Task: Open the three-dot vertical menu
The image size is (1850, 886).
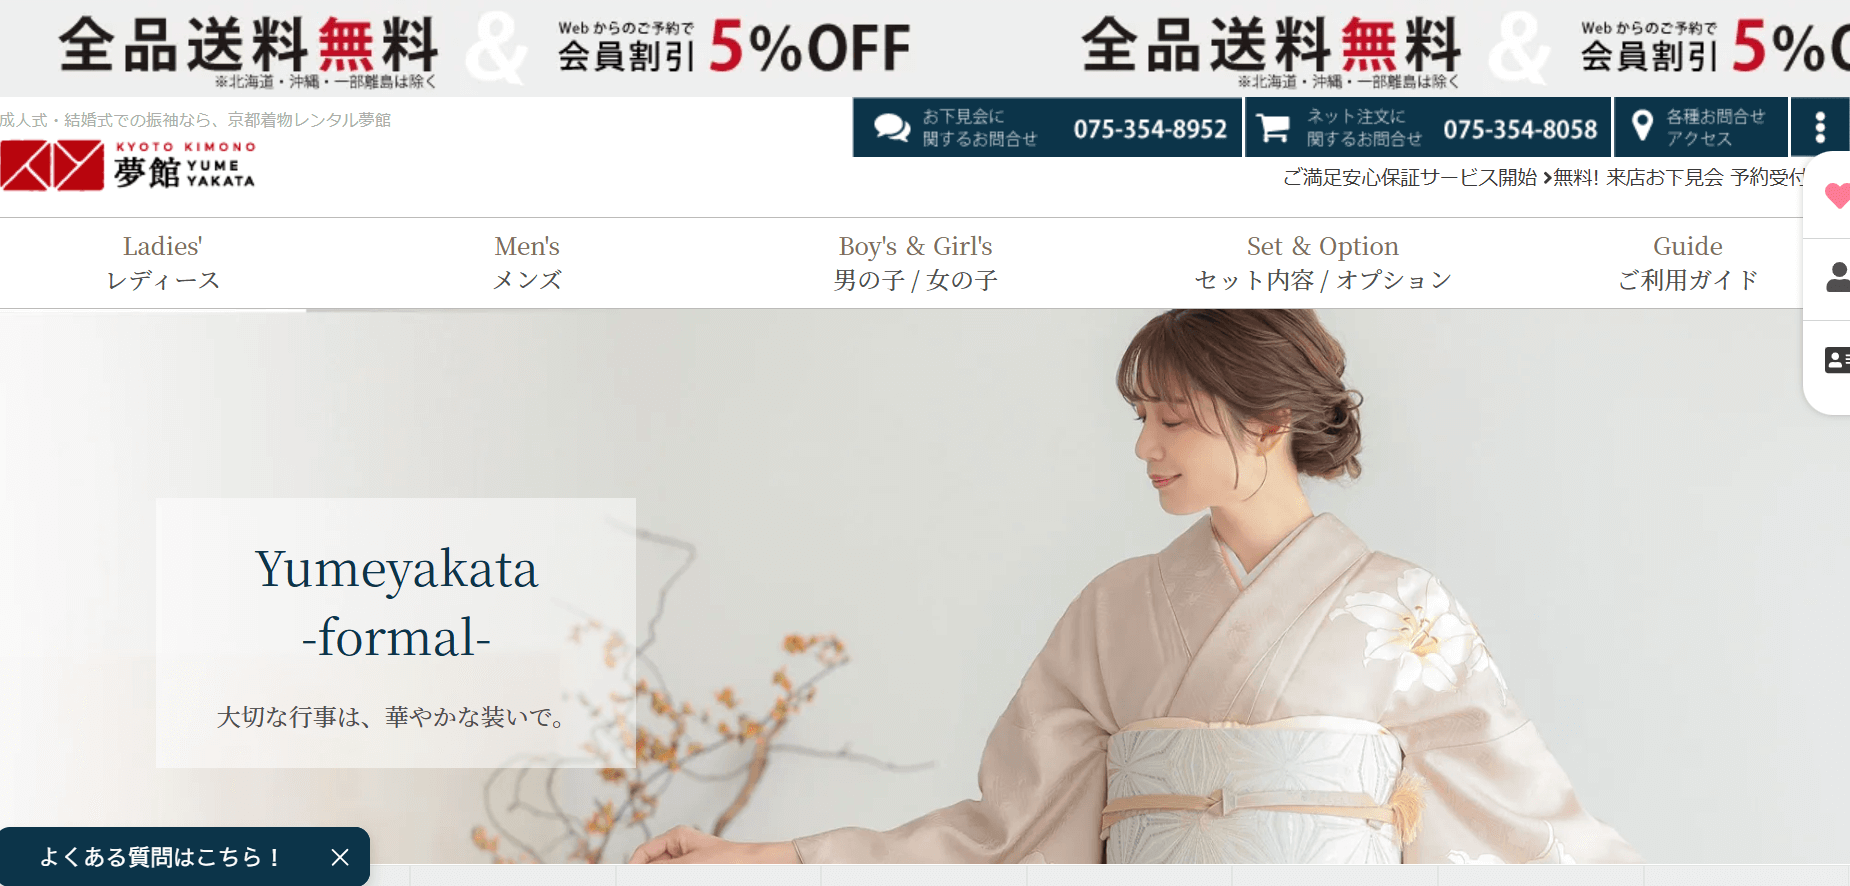Action: [1820, 127]
